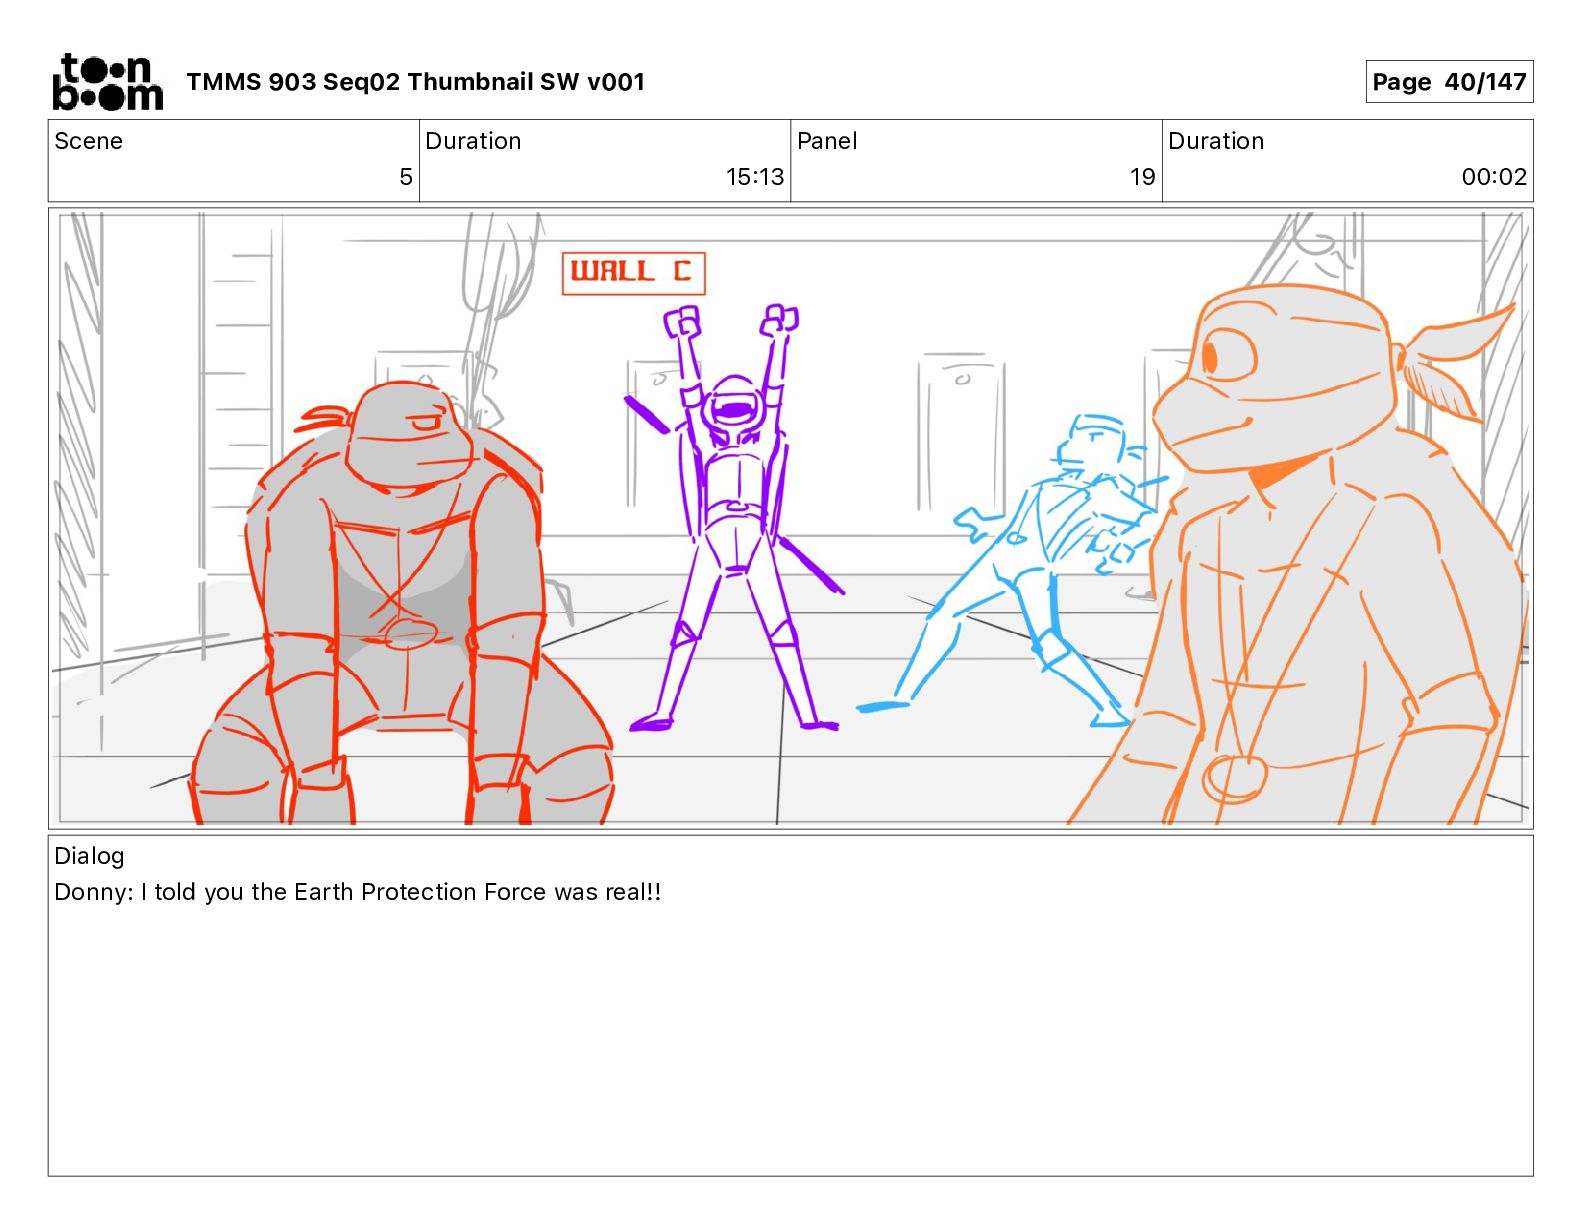Screen dimensions: 1584x1224
Task: Select the panel number '19'
Action: click(x=1142, y=177)
